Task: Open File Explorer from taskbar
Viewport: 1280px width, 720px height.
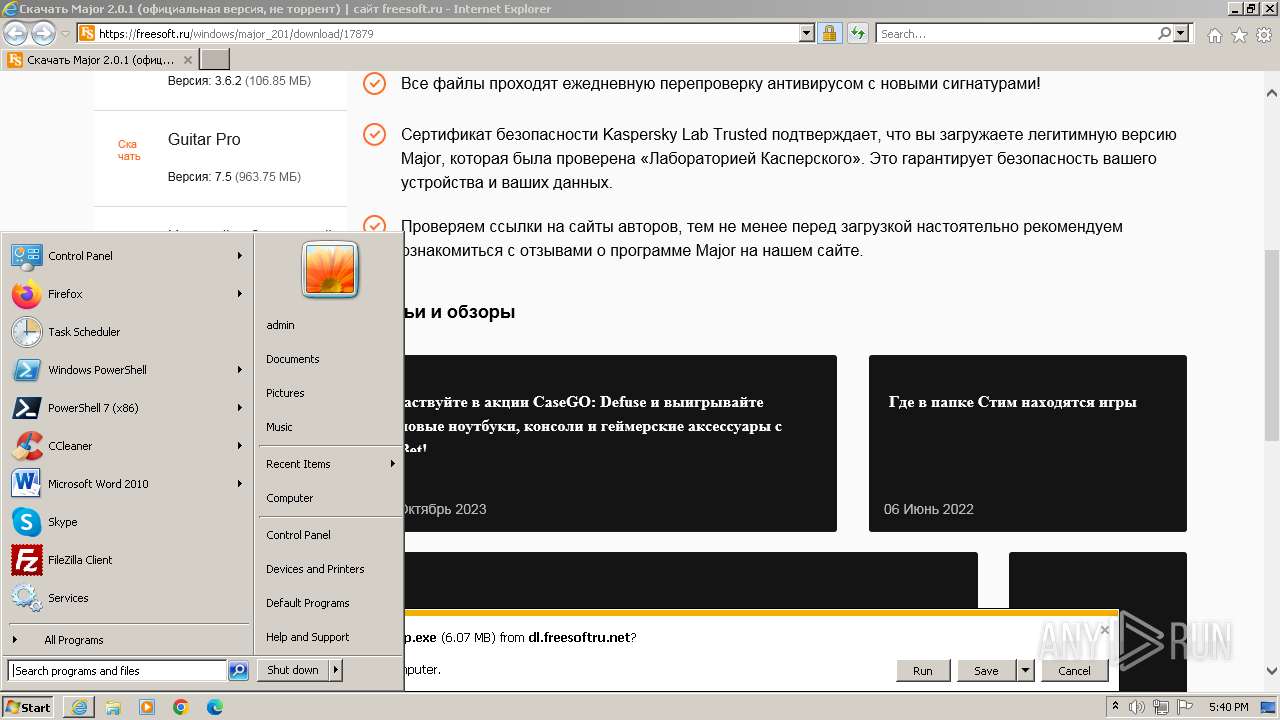Action: pyautogui.click(x=113, y=707)
